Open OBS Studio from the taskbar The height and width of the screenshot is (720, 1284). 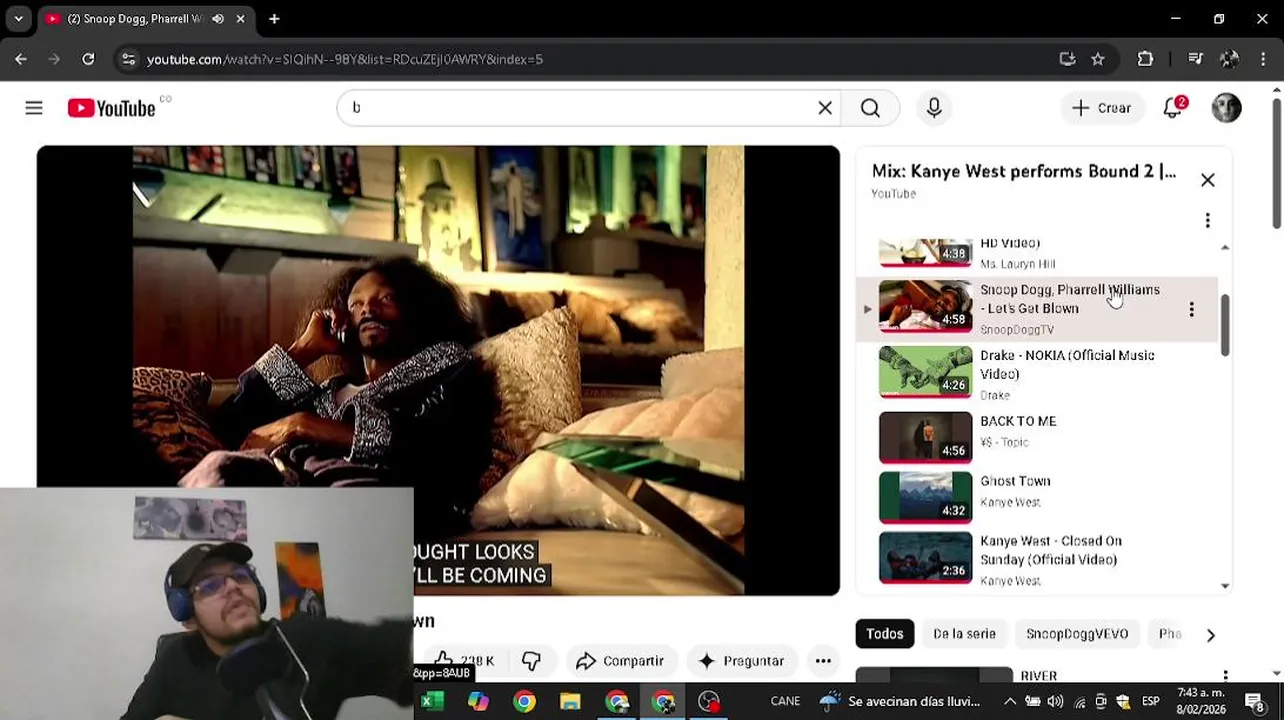709,701
